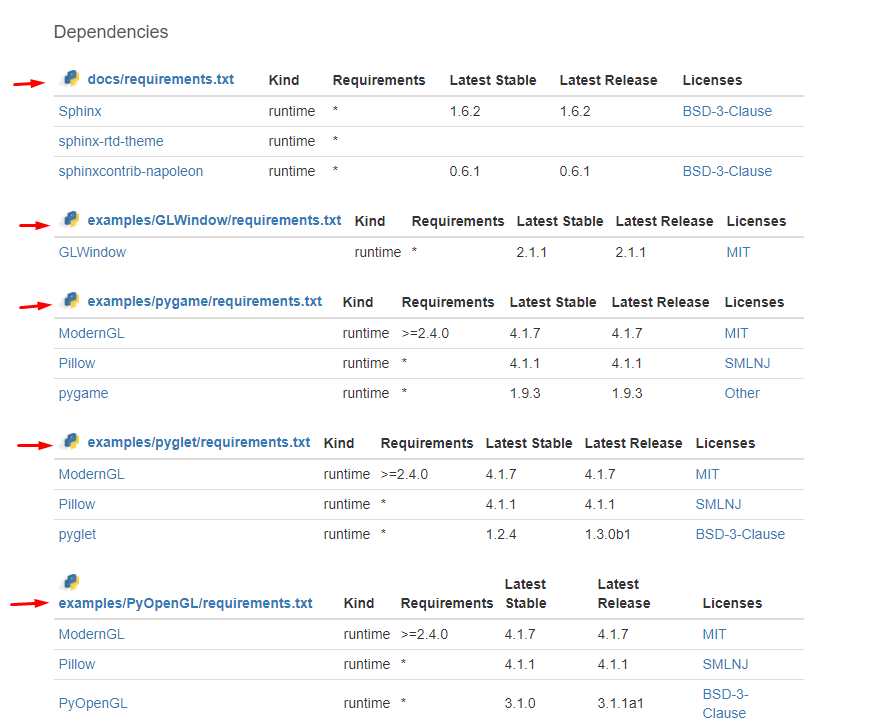Open the Sphinx package link
This screenshot has height=718, width=877.
(x=80, y=111)
